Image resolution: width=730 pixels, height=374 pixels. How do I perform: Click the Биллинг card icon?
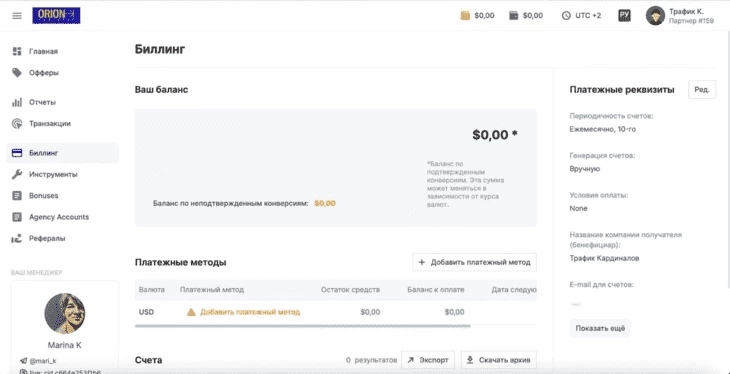pyautogui.click(x=17, y=153)
